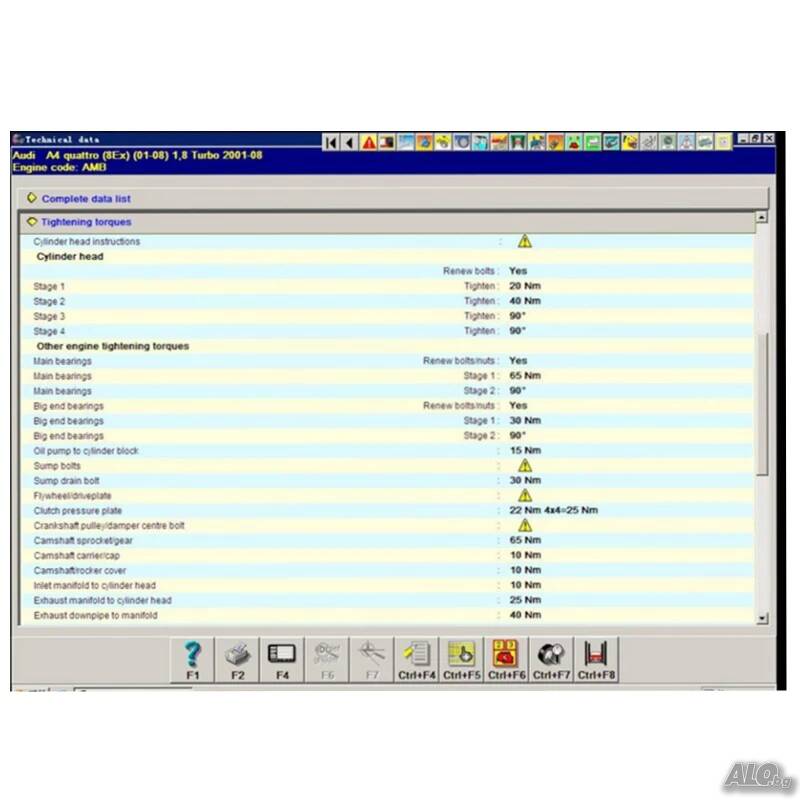The image size is (800, 800).
Task: Select the "Exhaust manifold to cylinder head" label
Action: coord(103,601)
